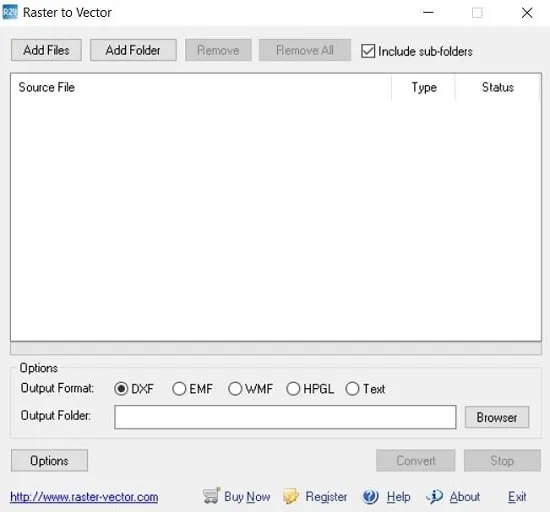Click the About info icon
The height and width of the screenshot is (512, 550).
point(435,496)
